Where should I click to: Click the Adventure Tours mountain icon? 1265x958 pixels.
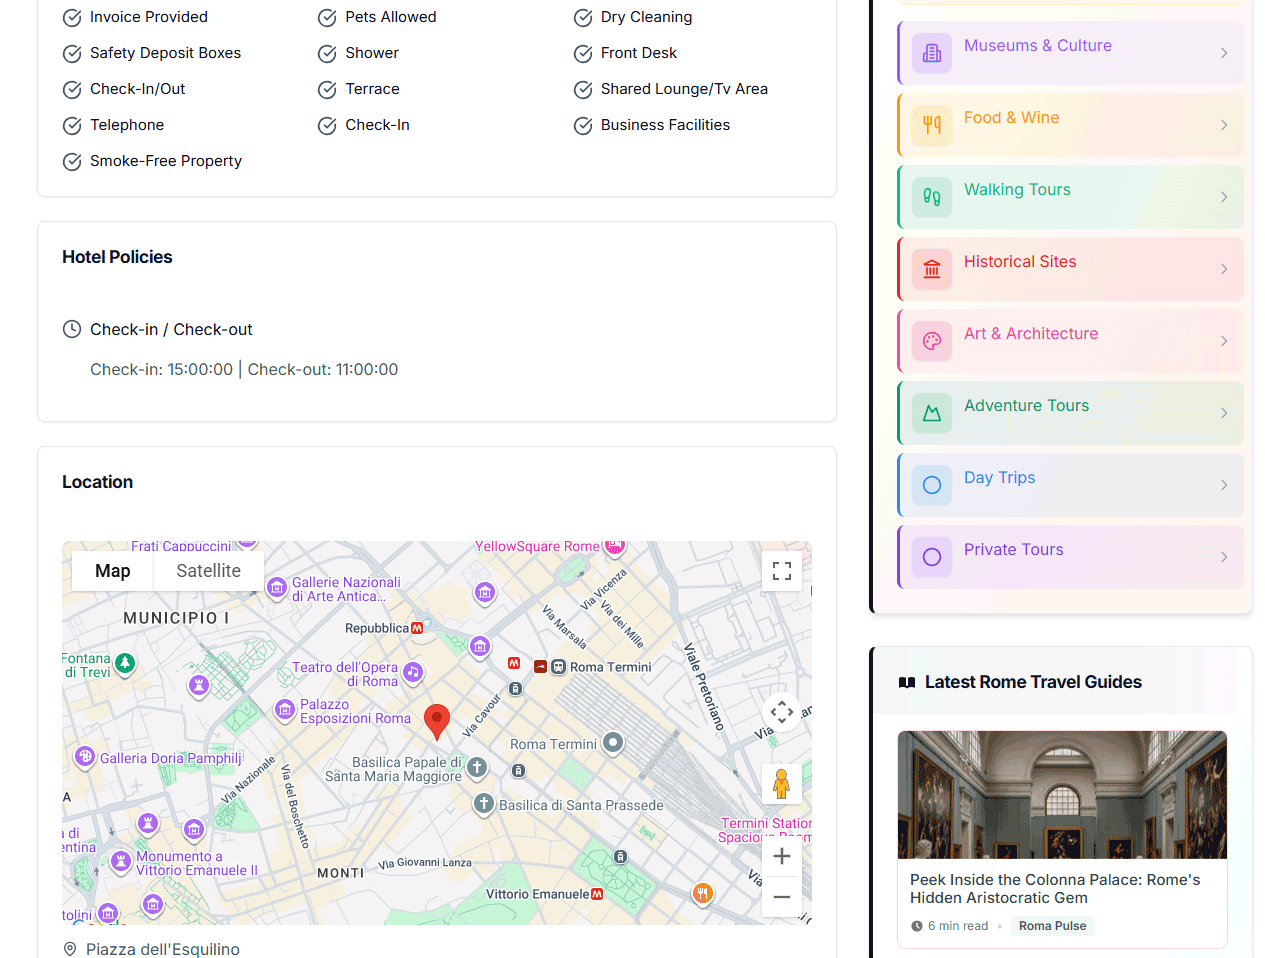(x=932, y=413)
